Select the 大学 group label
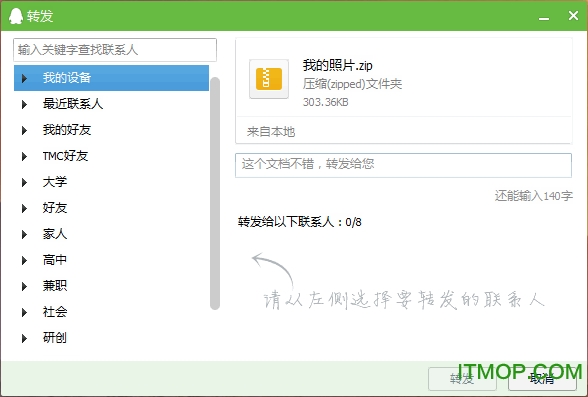This screenshot has height=397, width=588. click(55, 182)
